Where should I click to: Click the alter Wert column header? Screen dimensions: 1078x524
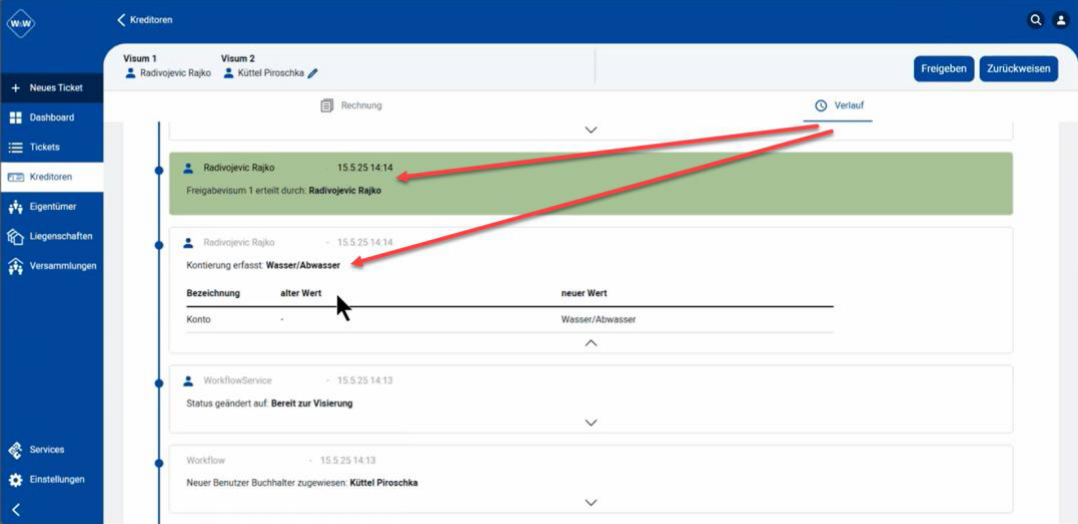(x=300, y=294)
